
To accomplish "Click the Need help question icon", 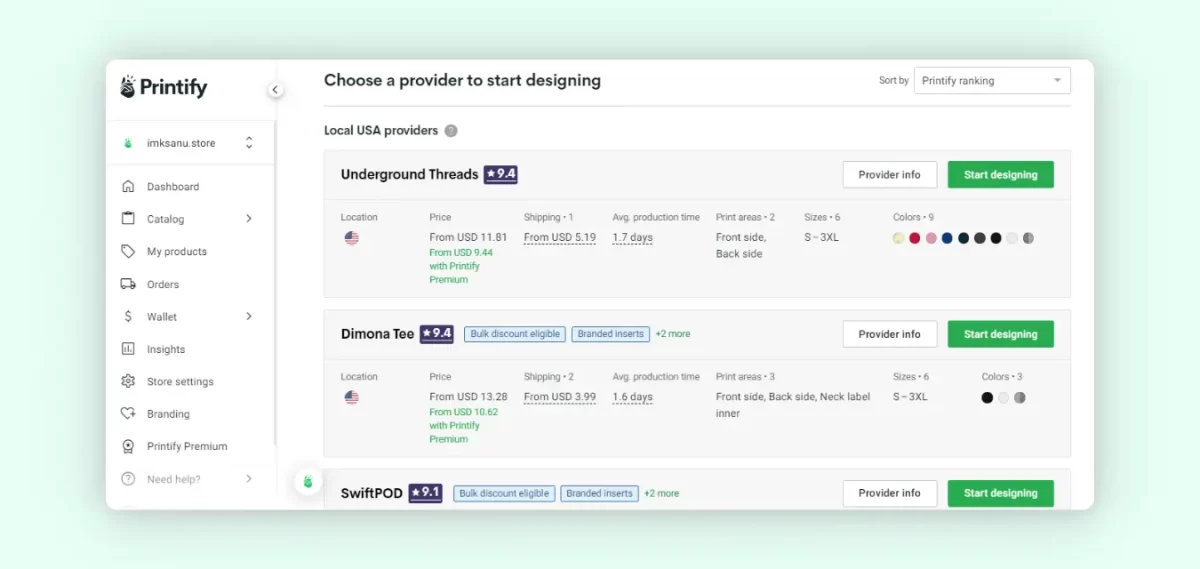I will coord(128,479).
